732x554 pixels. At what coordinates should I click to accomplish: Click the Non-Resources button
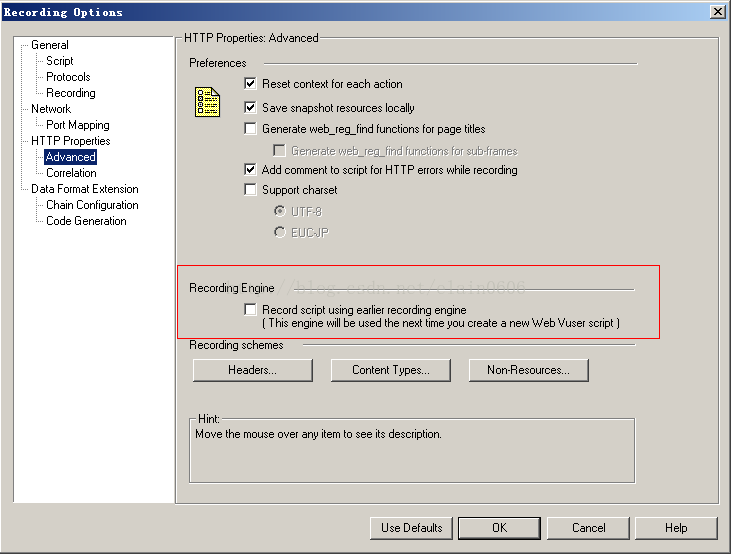528,370
